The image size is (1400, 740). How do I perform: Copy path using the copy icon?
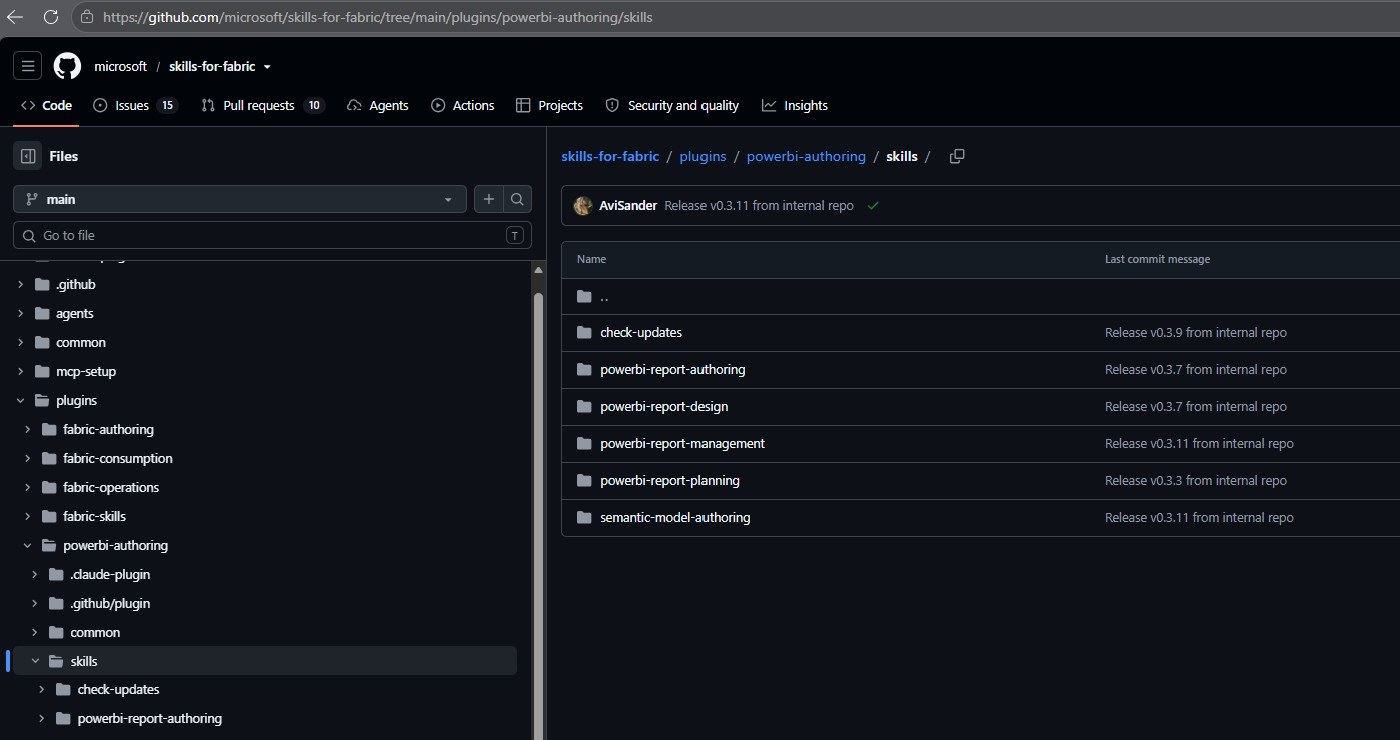(957, 156)
